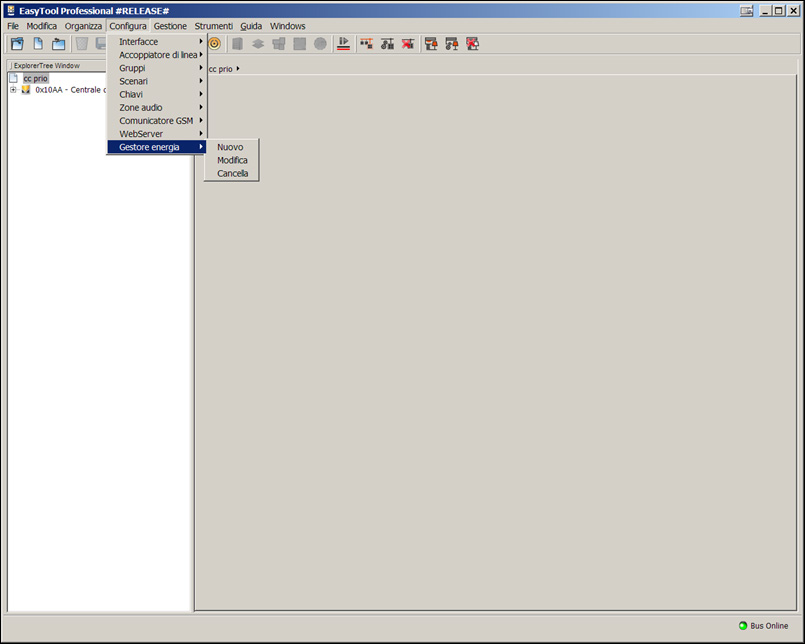Click the open project toolbar icon
Image resolution: width=805 pixels, height=644 pixels.
17,44
